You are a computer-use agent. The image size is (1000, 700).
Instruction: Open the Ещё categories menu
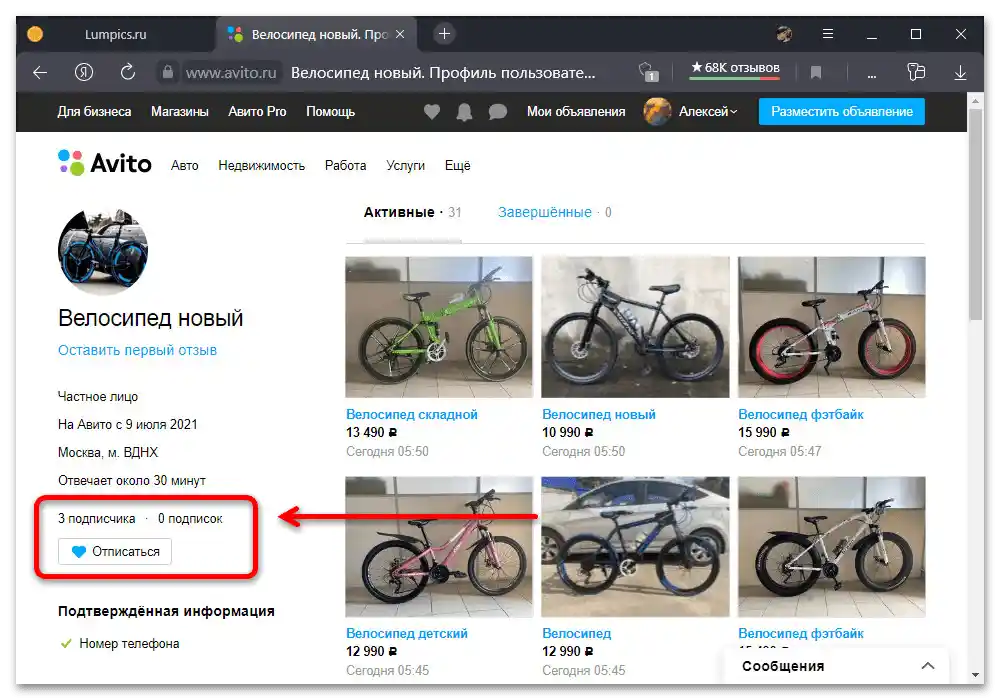pyautogui.click(x=457, y=166)
